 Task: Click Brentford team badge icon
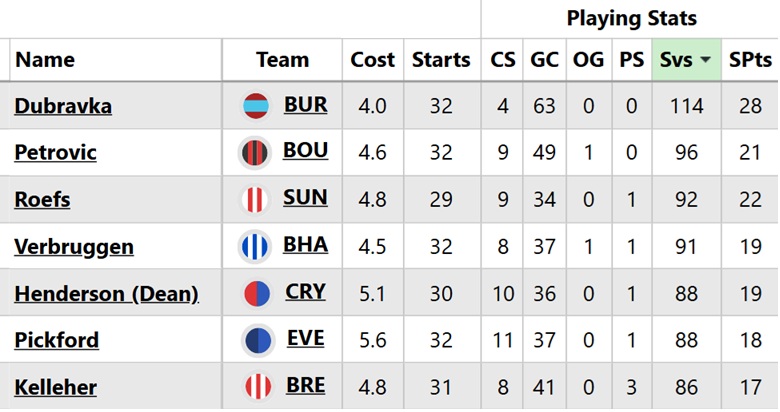pos(257,386)
